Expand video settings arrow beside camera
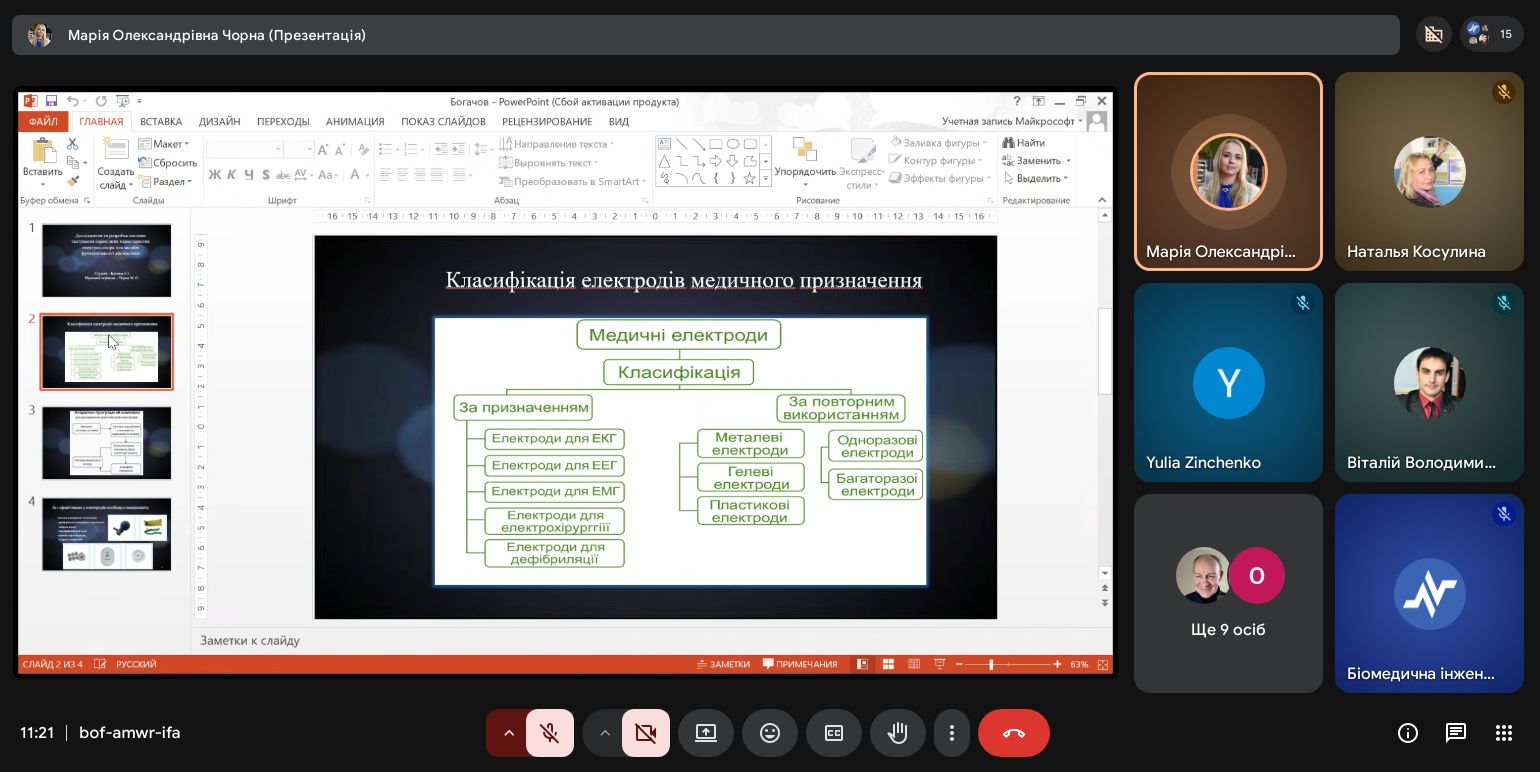This screenshot has height=772, width=1540. [604, 733]
